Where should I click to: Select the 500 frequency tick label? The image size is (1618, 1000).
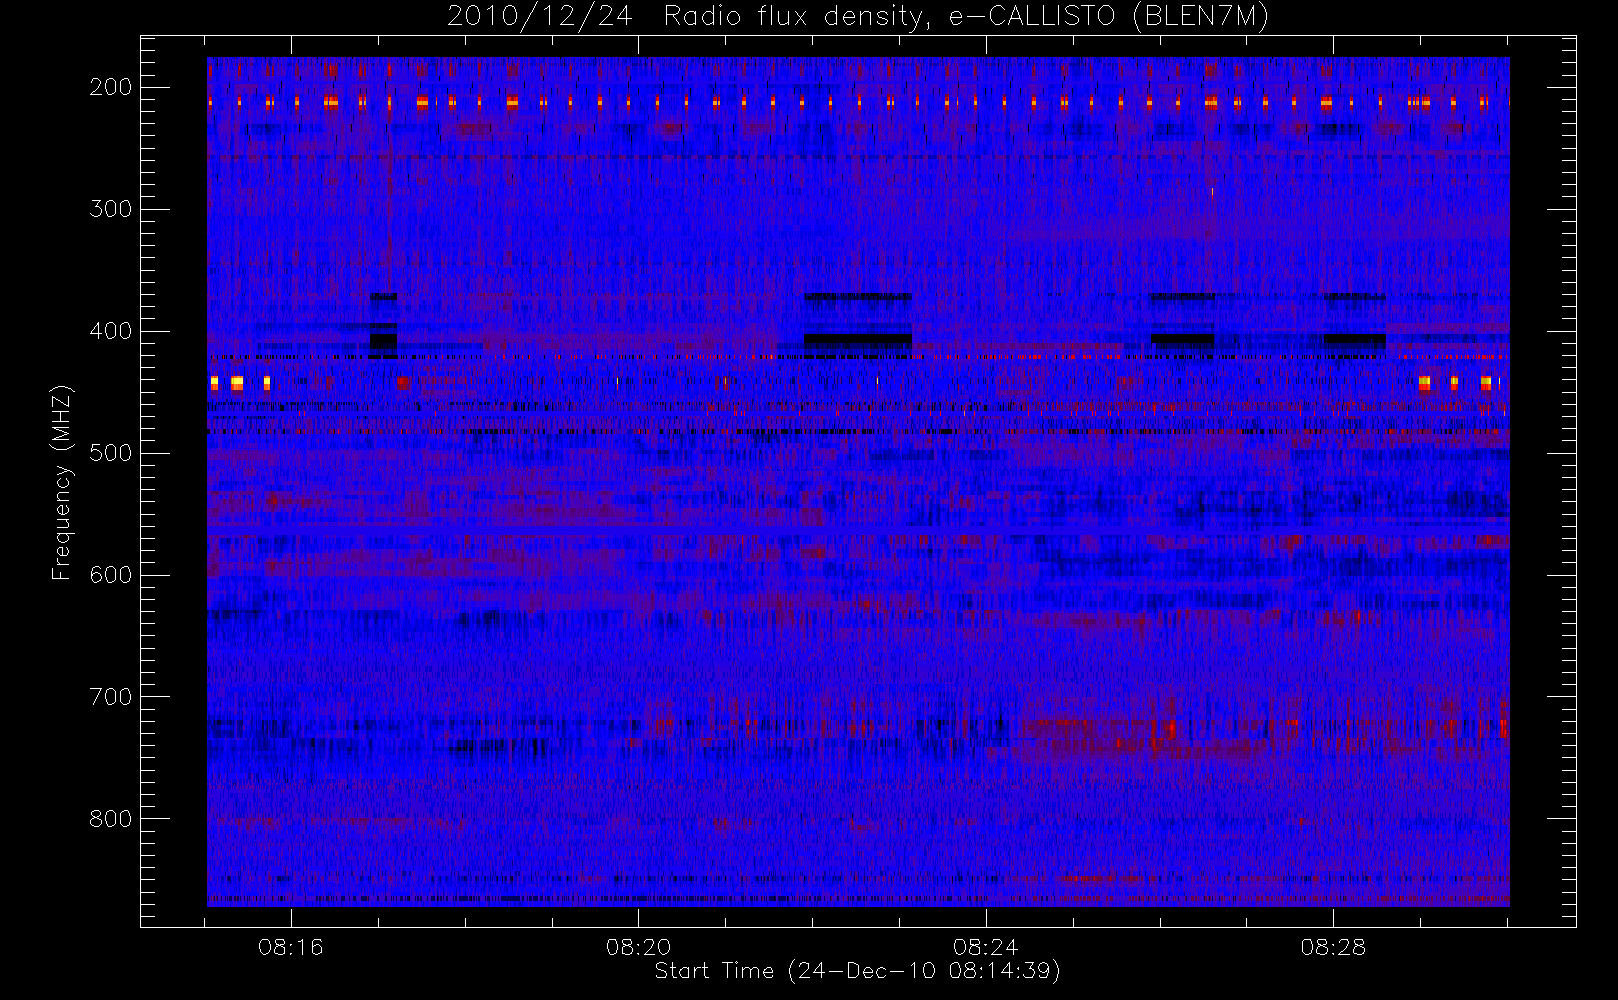[x=111, y=453]
